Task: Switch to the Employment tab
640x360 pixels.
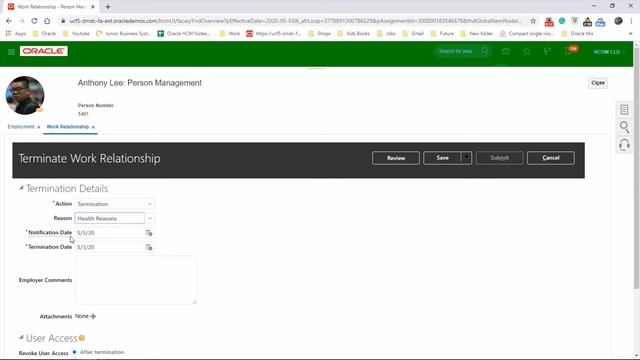Action: (x=21, y=127)
